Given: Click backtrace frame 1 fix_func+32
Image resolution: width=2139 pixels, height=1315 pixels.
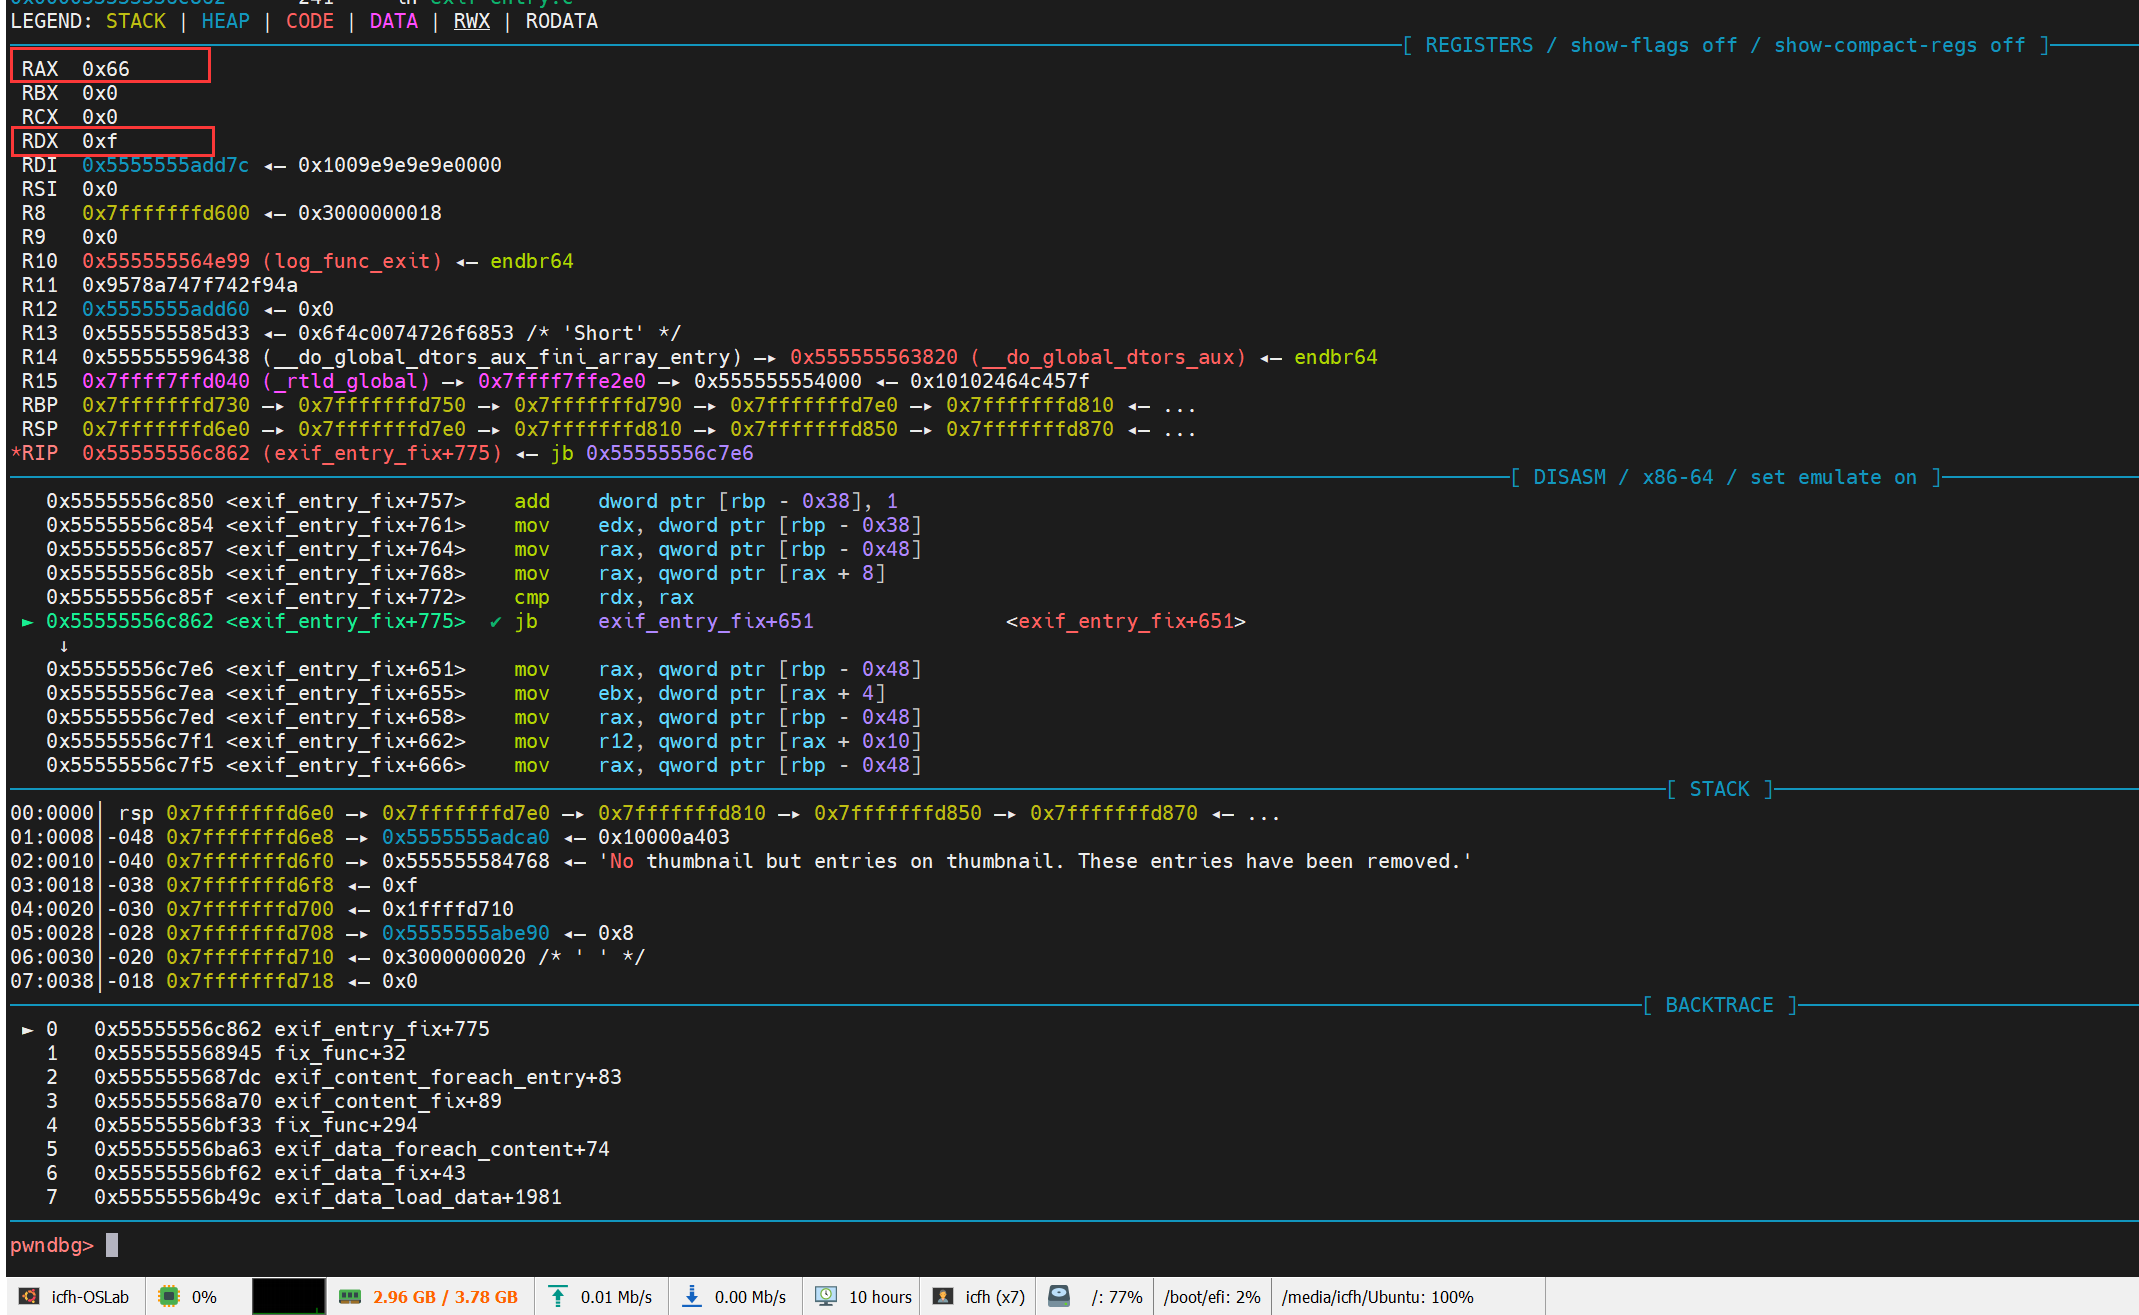Looking at the screenshot, I should (250, 1053).
